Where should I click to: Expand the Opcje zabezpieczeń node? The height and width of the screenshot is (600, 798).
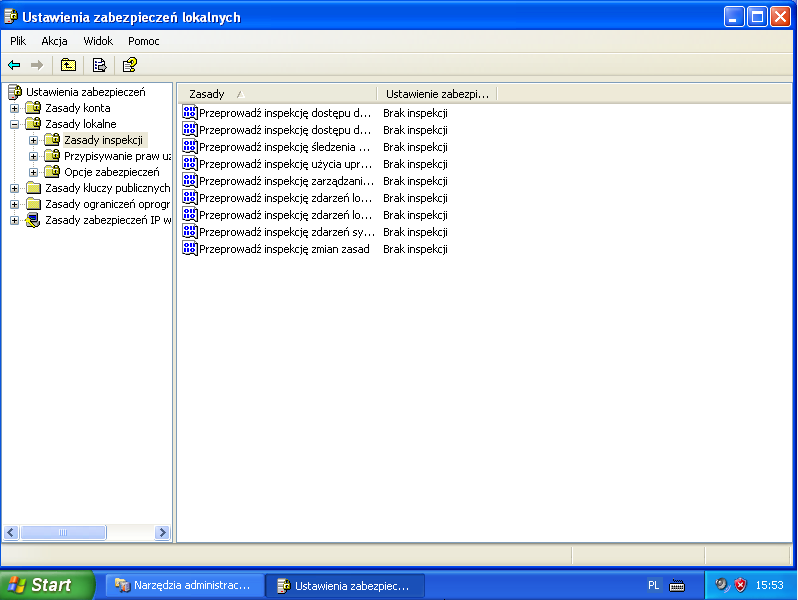click(x=33, y=172)
